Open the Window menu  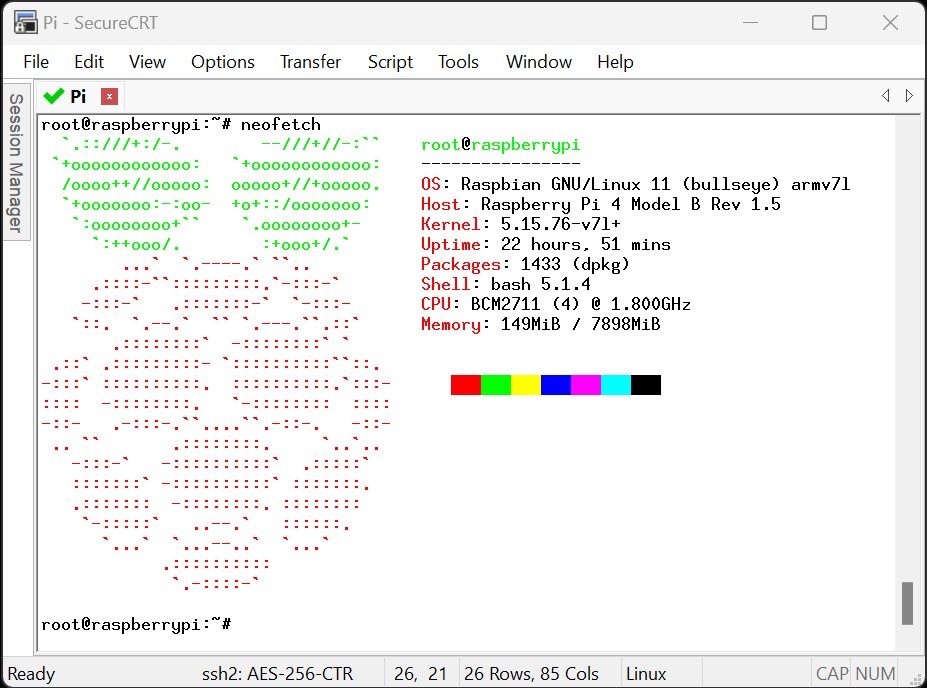pyautogui.click(x=539, y=61)
